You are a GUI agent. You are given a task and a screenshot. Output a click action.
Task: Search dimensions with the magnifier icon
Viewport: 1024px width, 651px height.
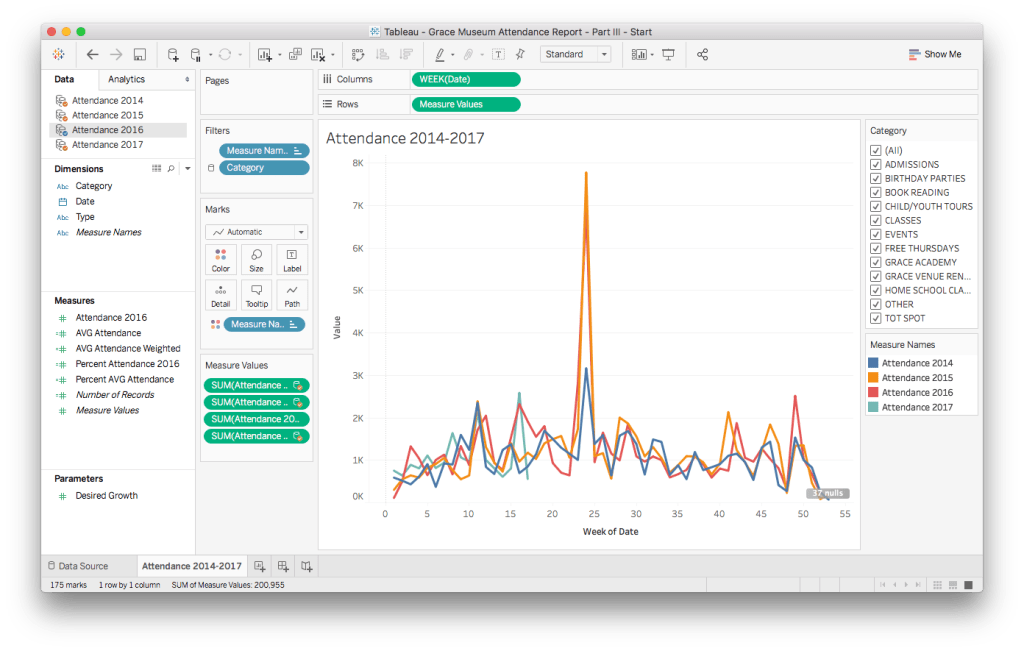(x=171, y=168)
